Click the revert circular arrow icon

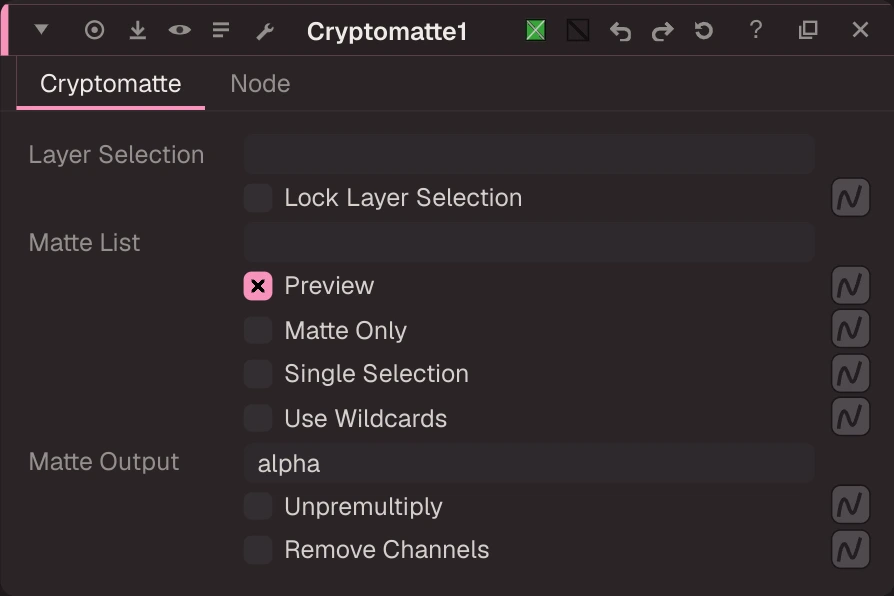704,30
